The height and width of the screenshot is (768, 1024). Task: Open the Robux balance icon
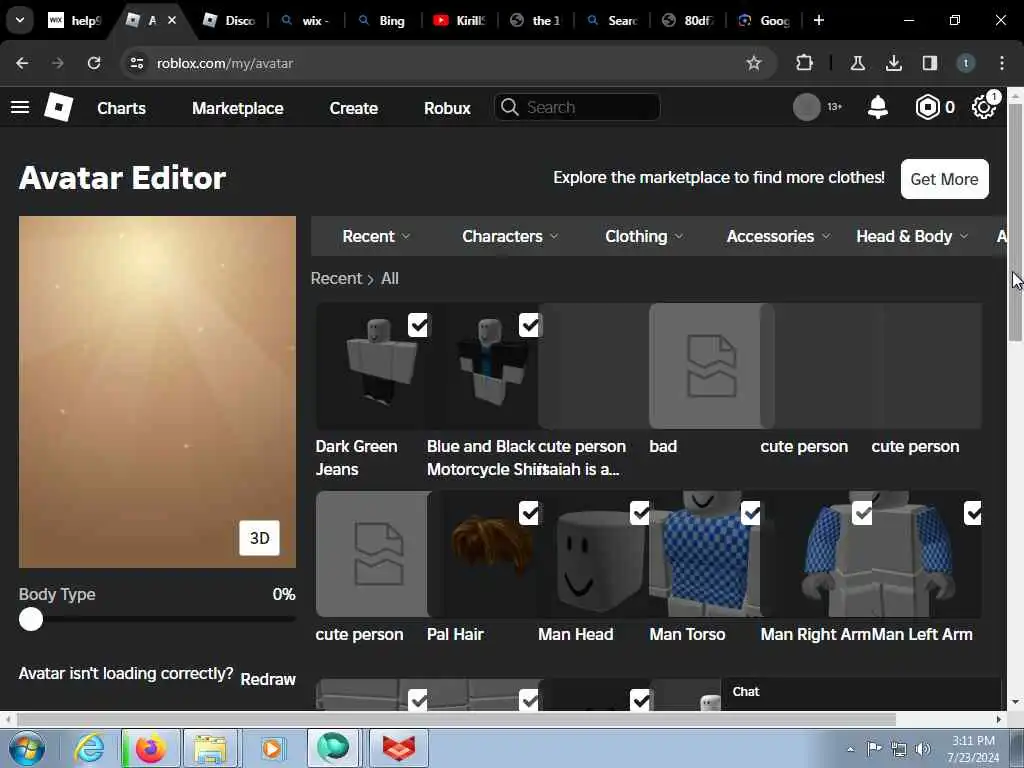tap(927, 107)
